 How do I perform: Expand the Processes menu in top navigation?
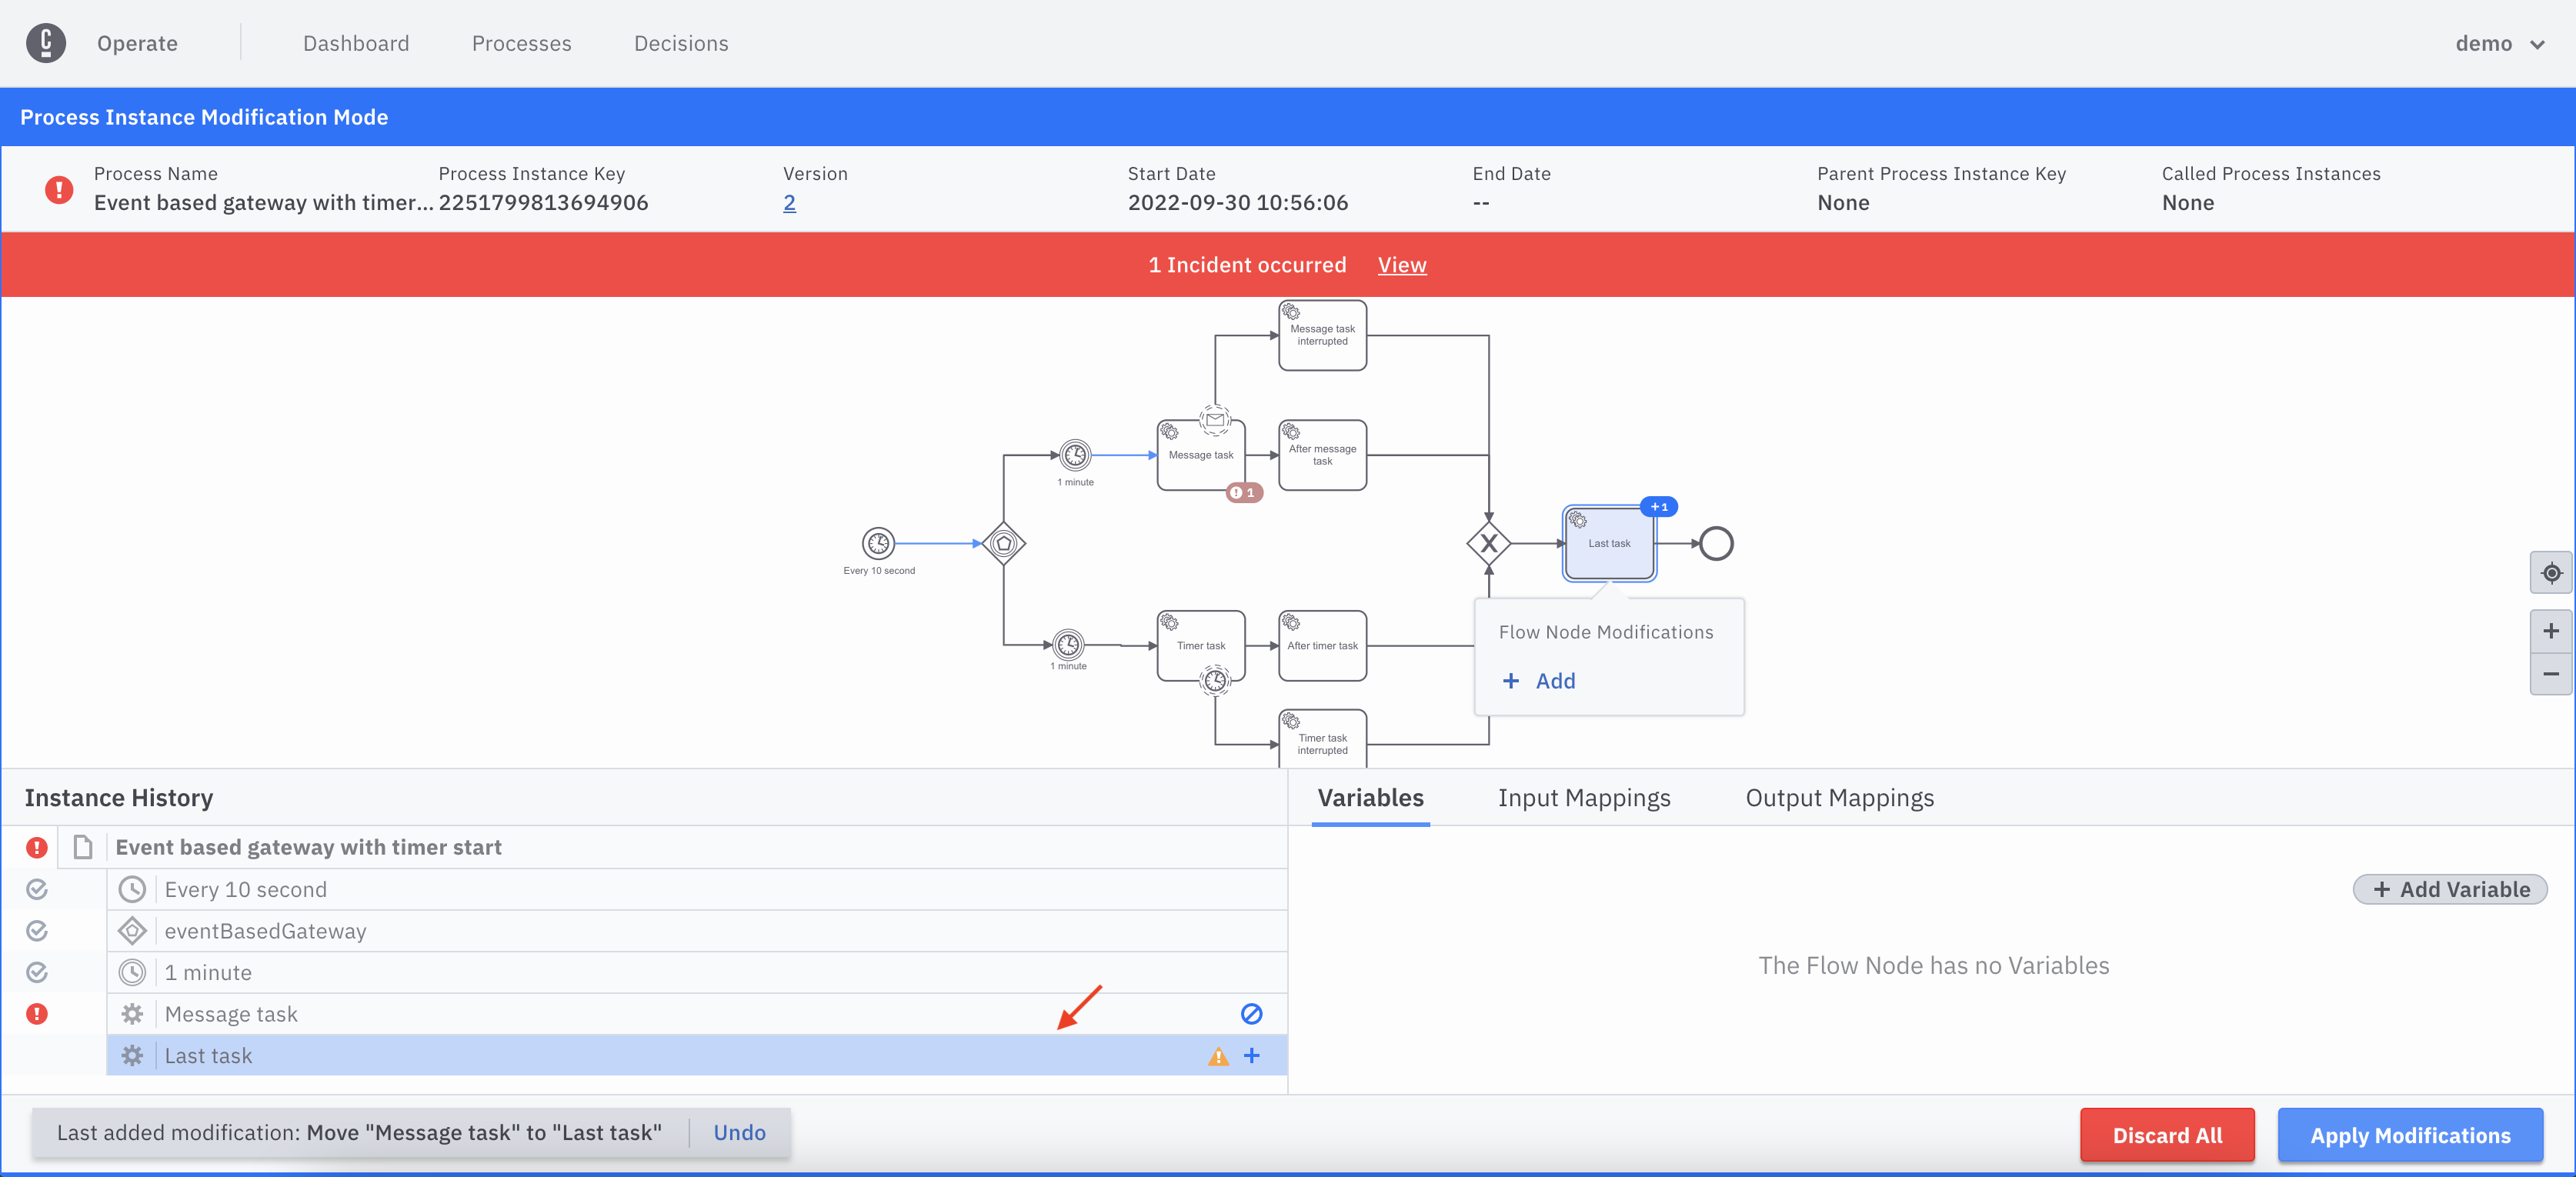[x=521, y=42]
